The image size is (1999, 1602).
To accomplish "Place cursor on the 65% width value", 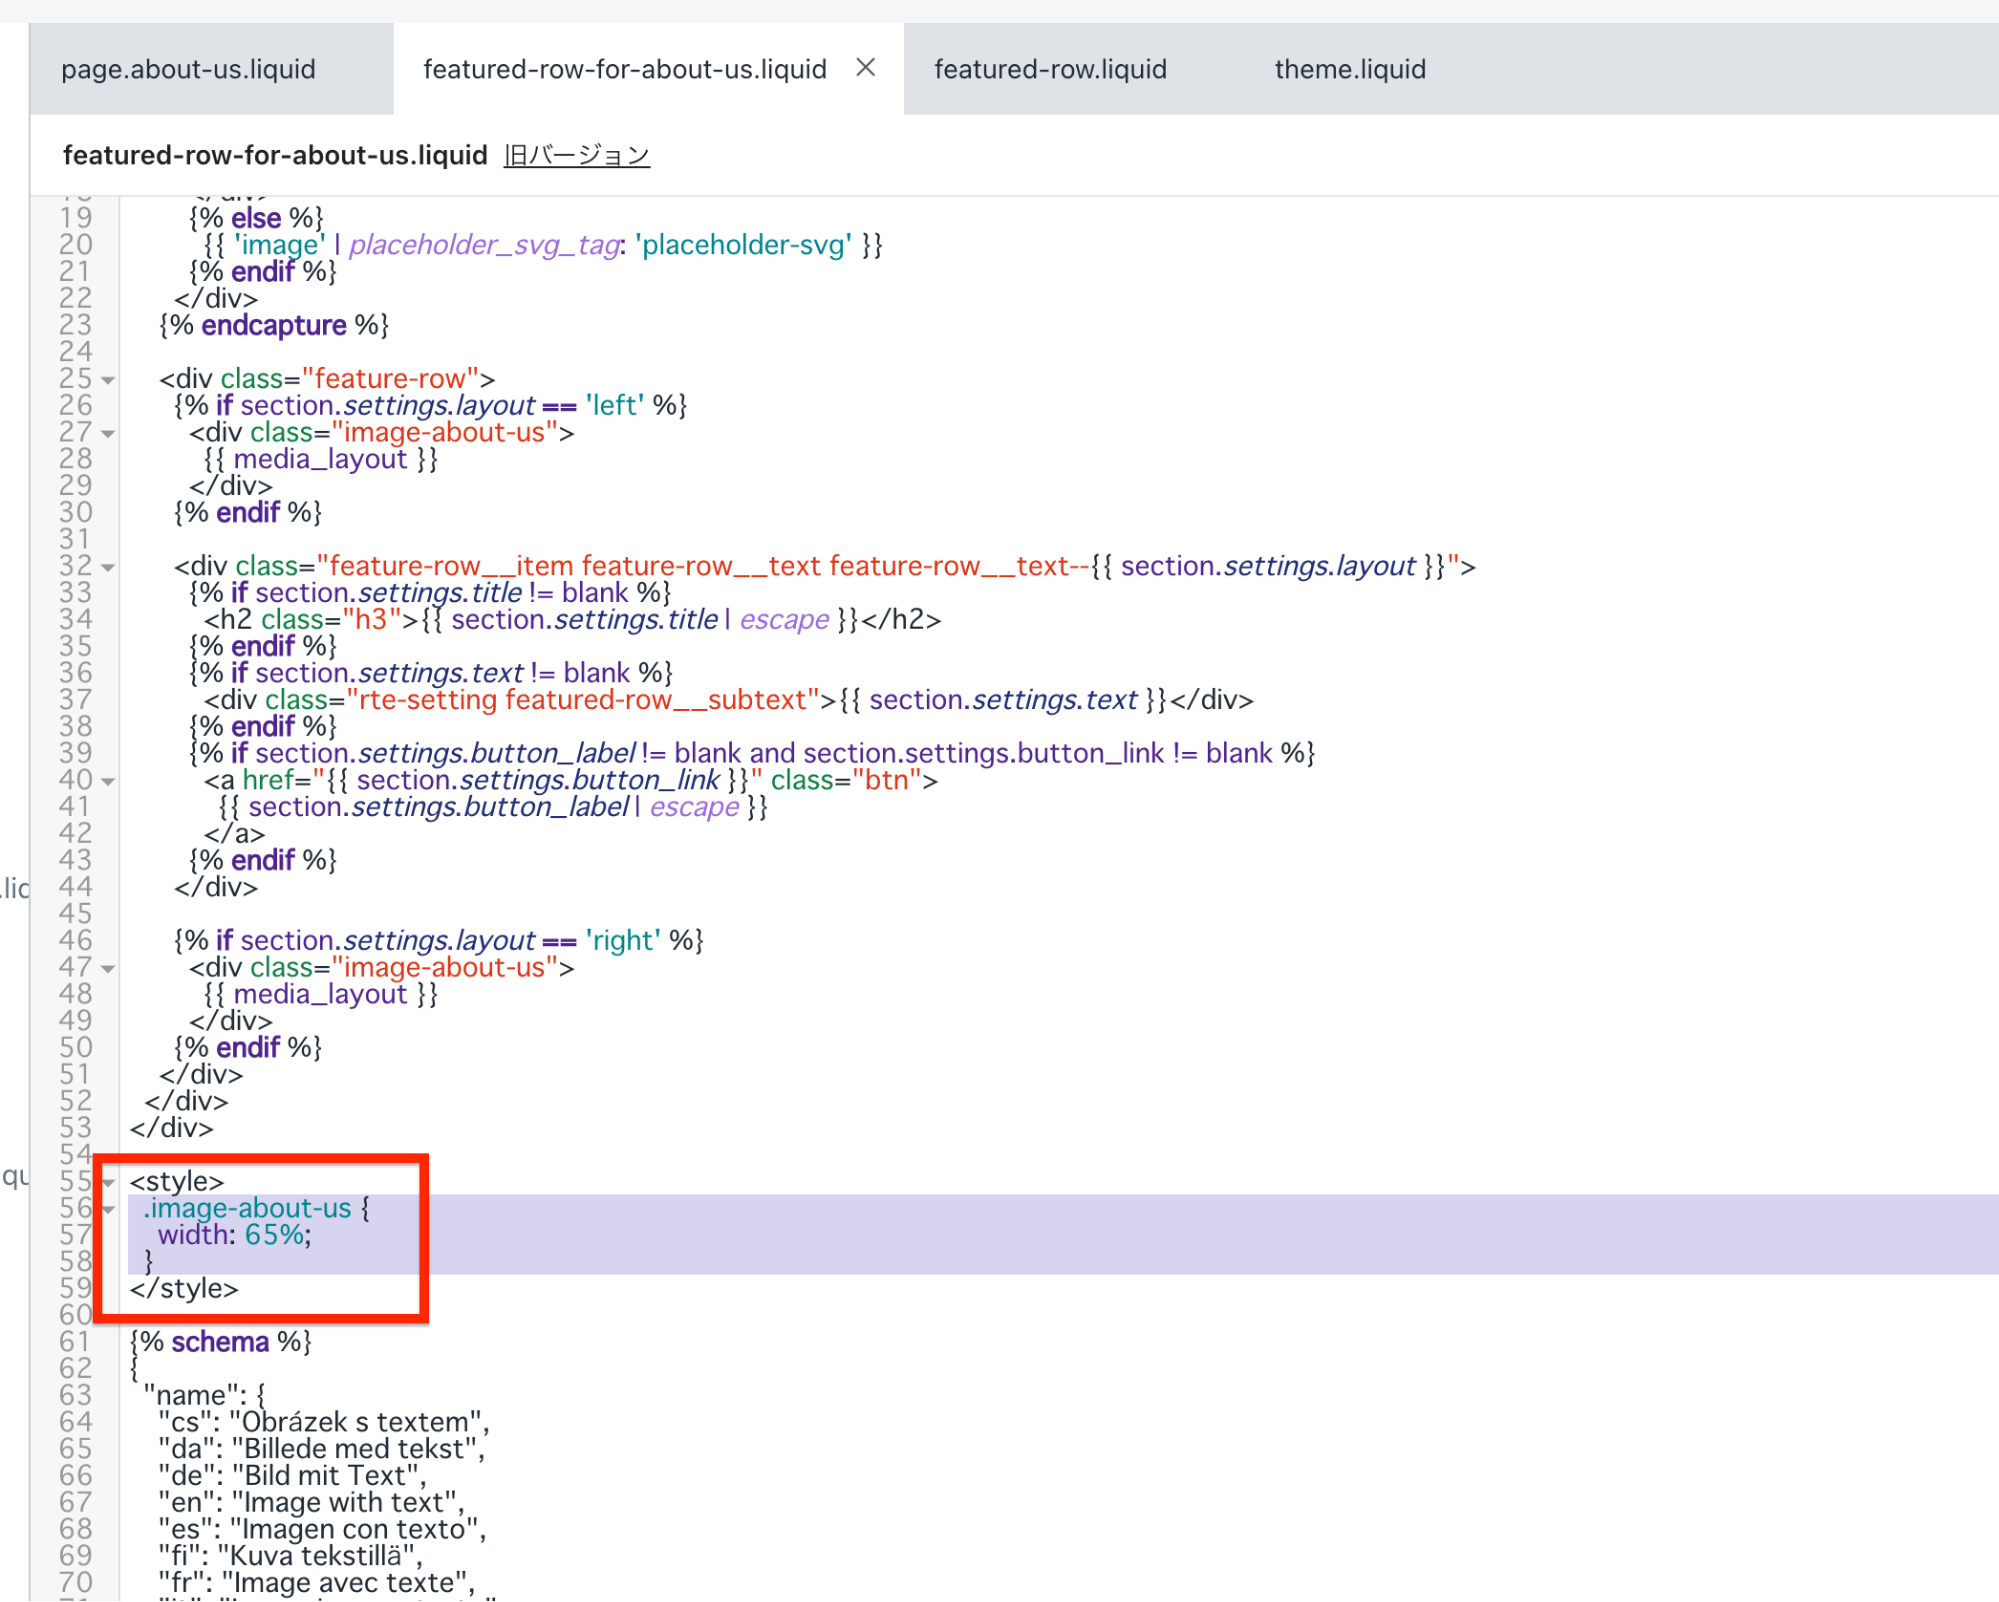I will [274, 1235].
